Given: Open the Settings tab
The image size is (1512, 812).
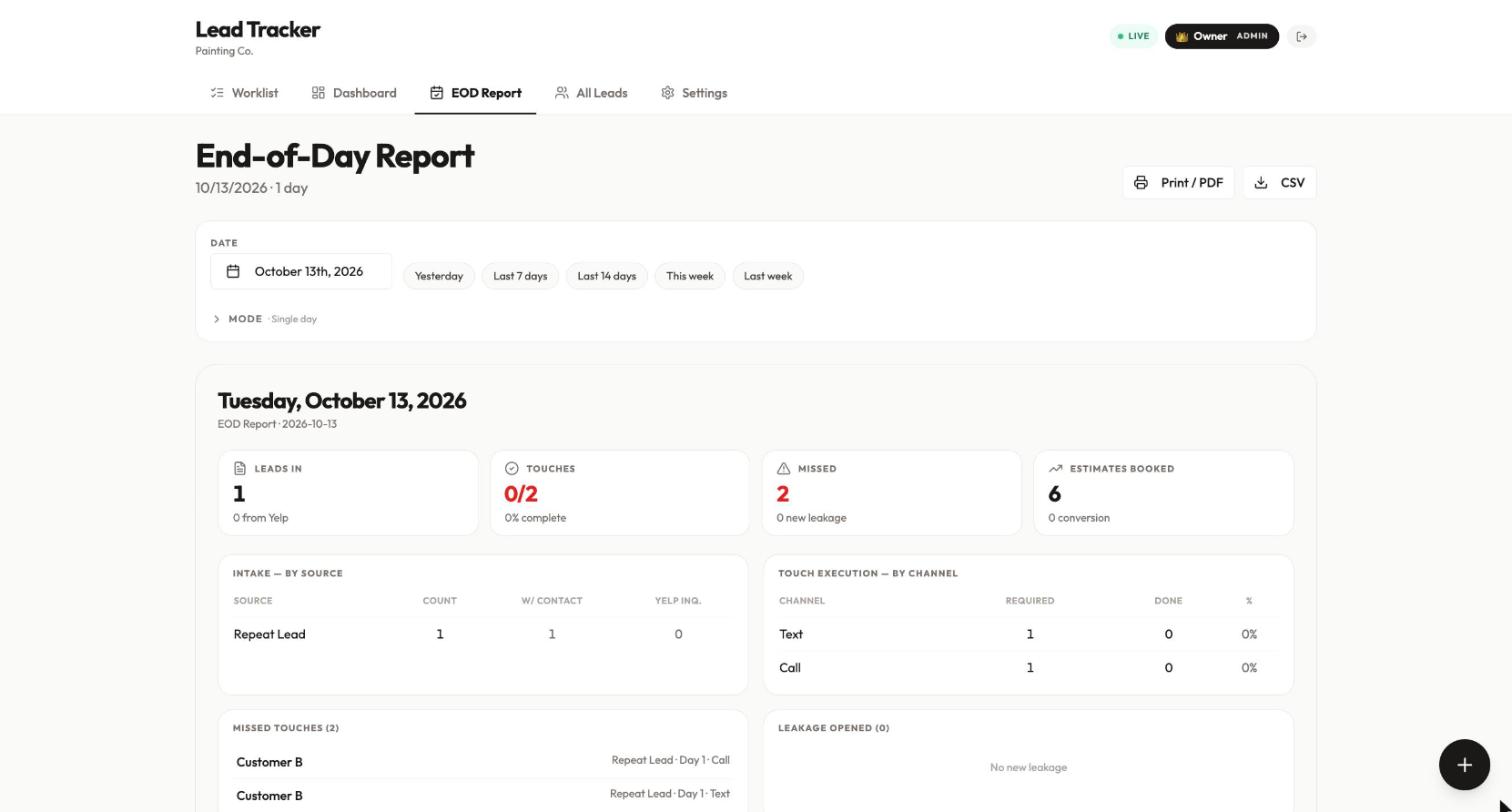Looking at the screenshot, I should [694, 93].
